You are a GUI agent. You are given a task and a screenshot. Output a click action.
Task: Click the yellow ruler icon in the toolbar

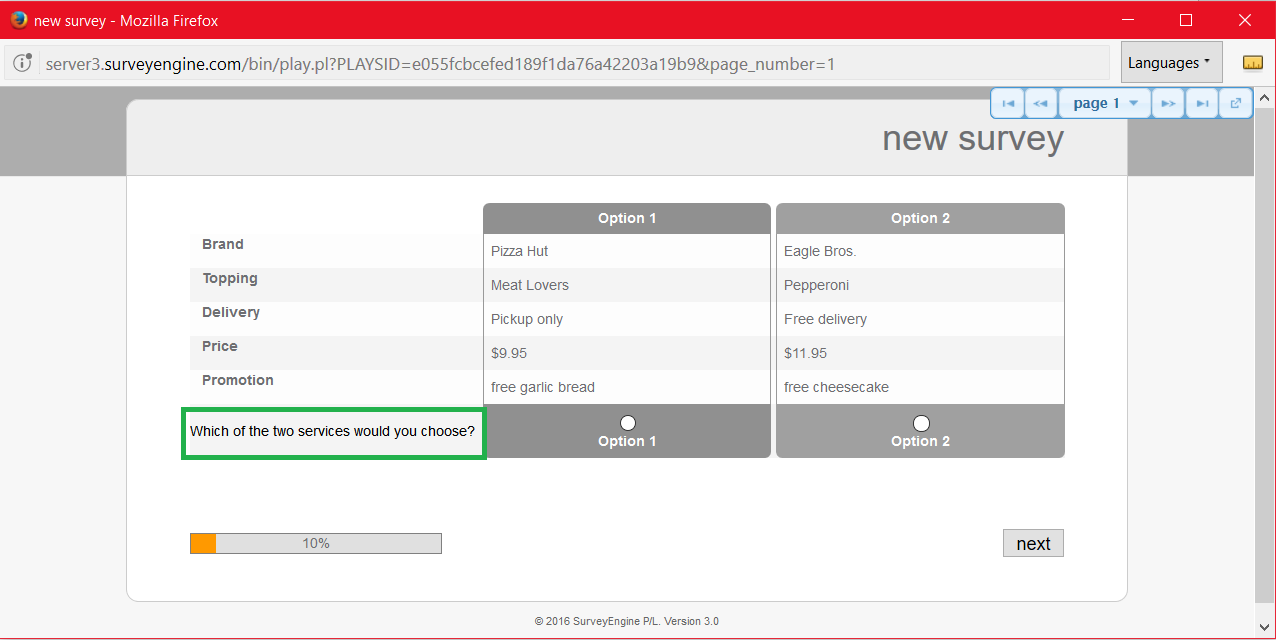pyautogui.click(x=1252, y=63)
